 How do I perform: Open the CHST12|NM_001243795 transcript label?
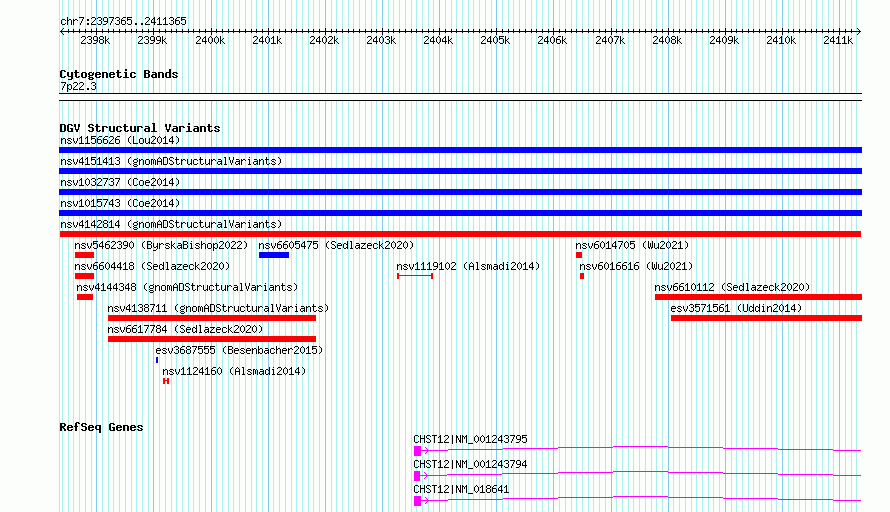point(470,439)
